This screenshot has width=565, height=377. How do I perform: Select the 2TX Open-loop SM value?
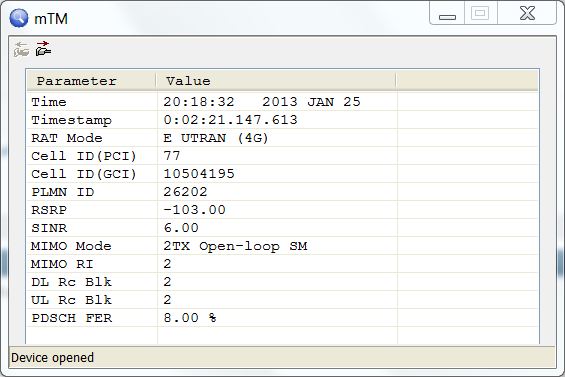[x=235, y=246]
